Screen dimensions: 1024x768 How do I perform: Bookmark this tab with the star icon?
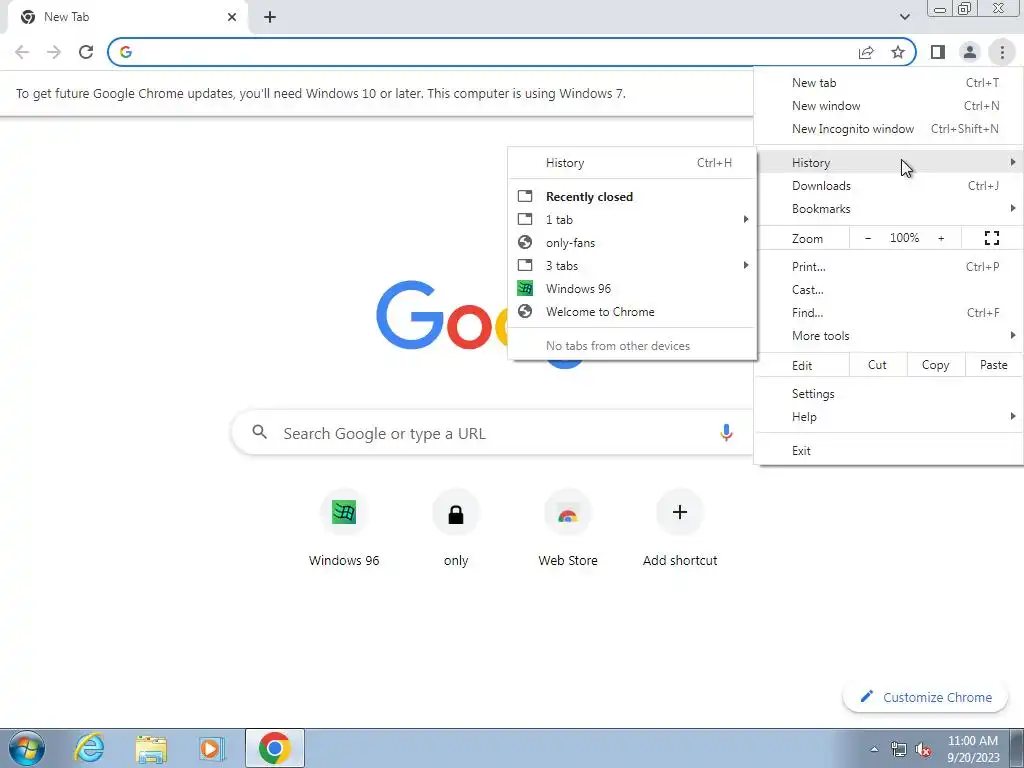[x=898, y=52]
